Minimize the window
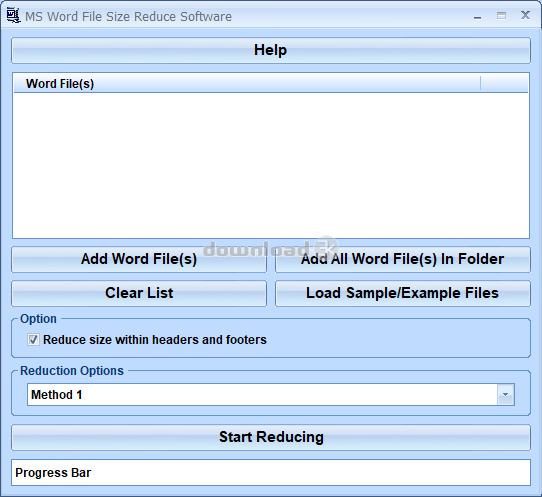Viewport: 542px width, 497px height. coord(478,16)
